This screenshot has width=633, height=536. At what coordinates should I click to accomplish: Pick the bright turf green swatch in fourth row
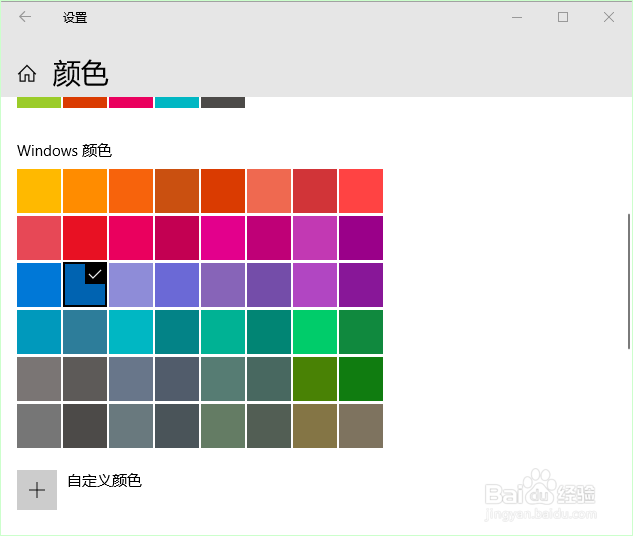[315, 332]
